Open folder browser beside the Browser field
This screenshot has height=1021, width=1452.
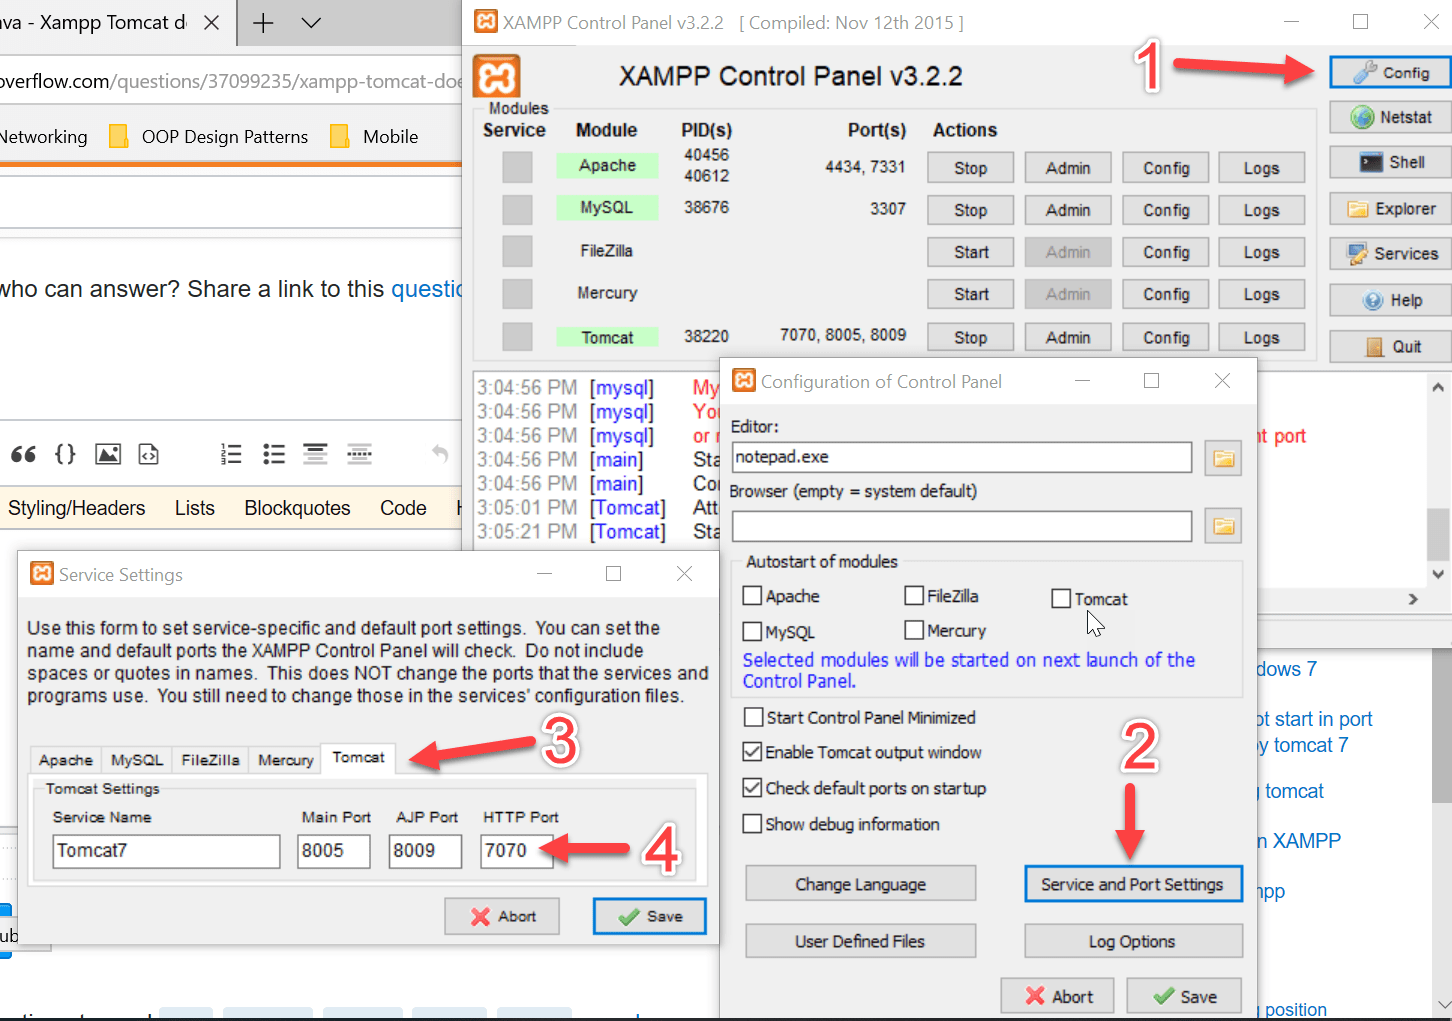1222,525
